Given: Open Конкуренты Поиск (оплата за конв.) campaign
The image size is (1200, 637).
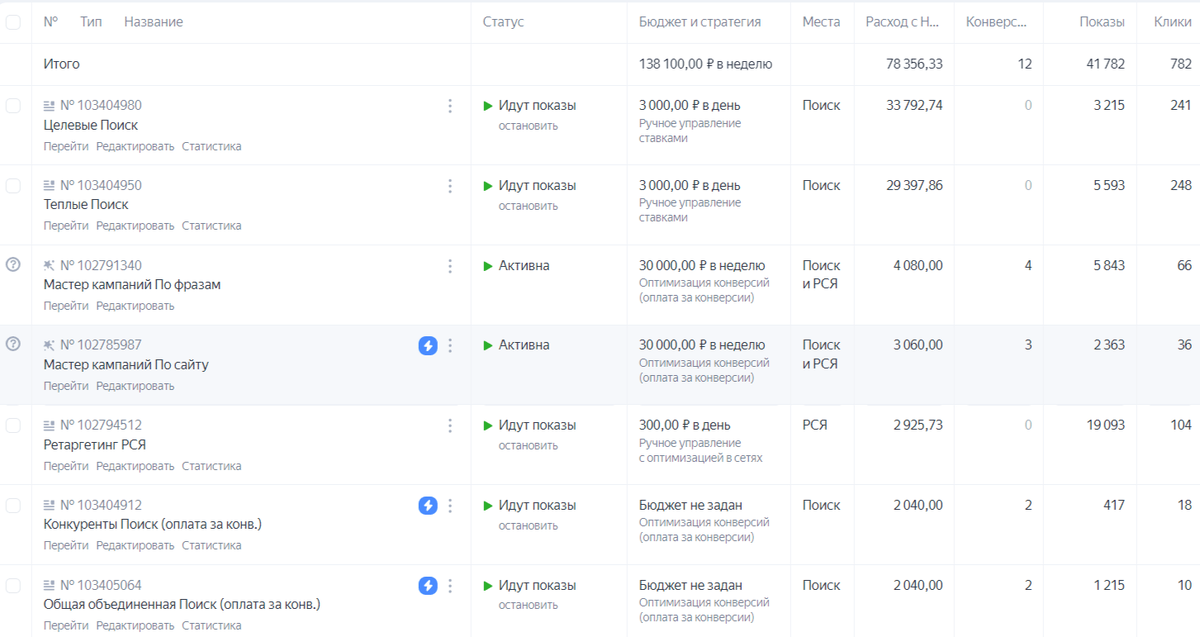Looking at the screenshot, I should pos(153,525).
